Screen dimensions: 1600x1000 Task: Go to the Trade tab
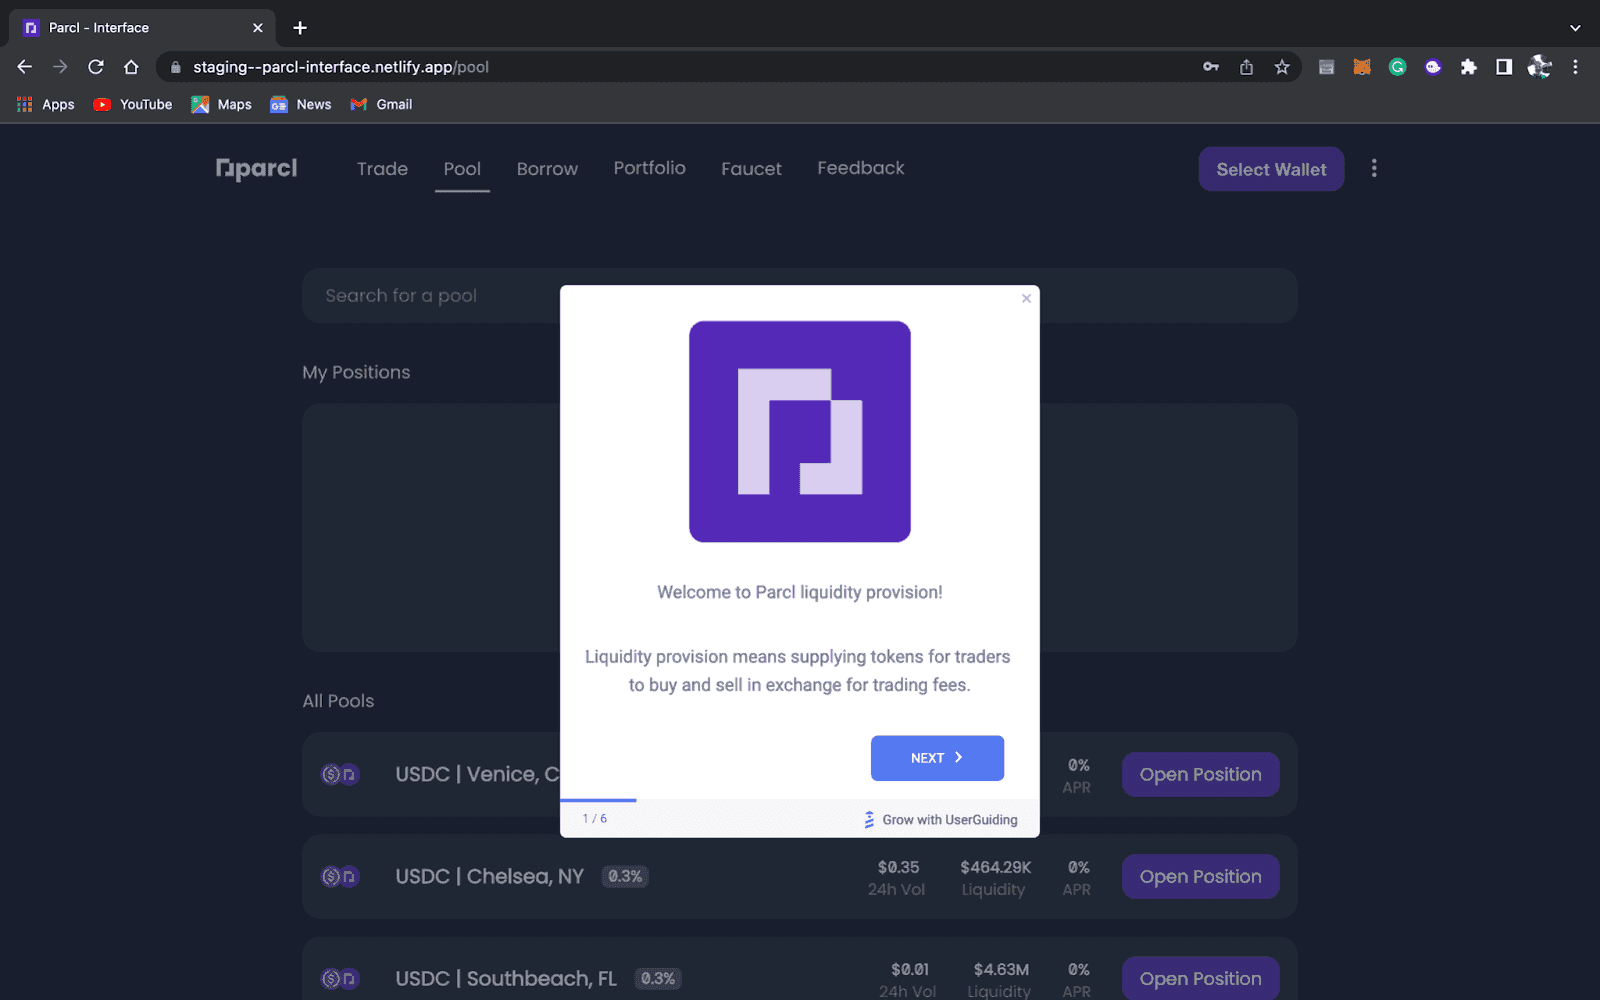tap(382, 169)
